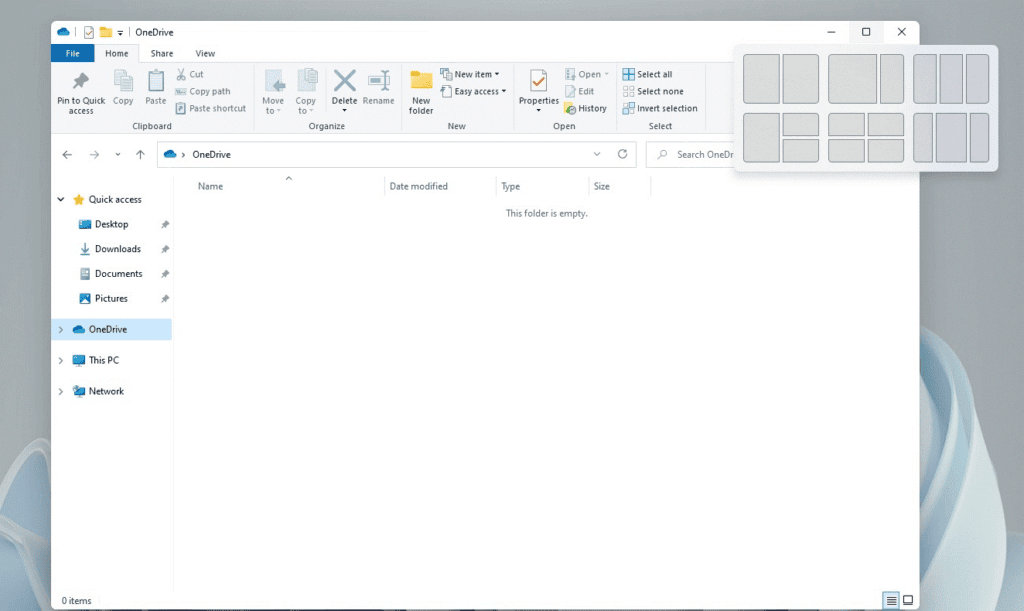
Task: Click Select all
Action: pos(647,74)
